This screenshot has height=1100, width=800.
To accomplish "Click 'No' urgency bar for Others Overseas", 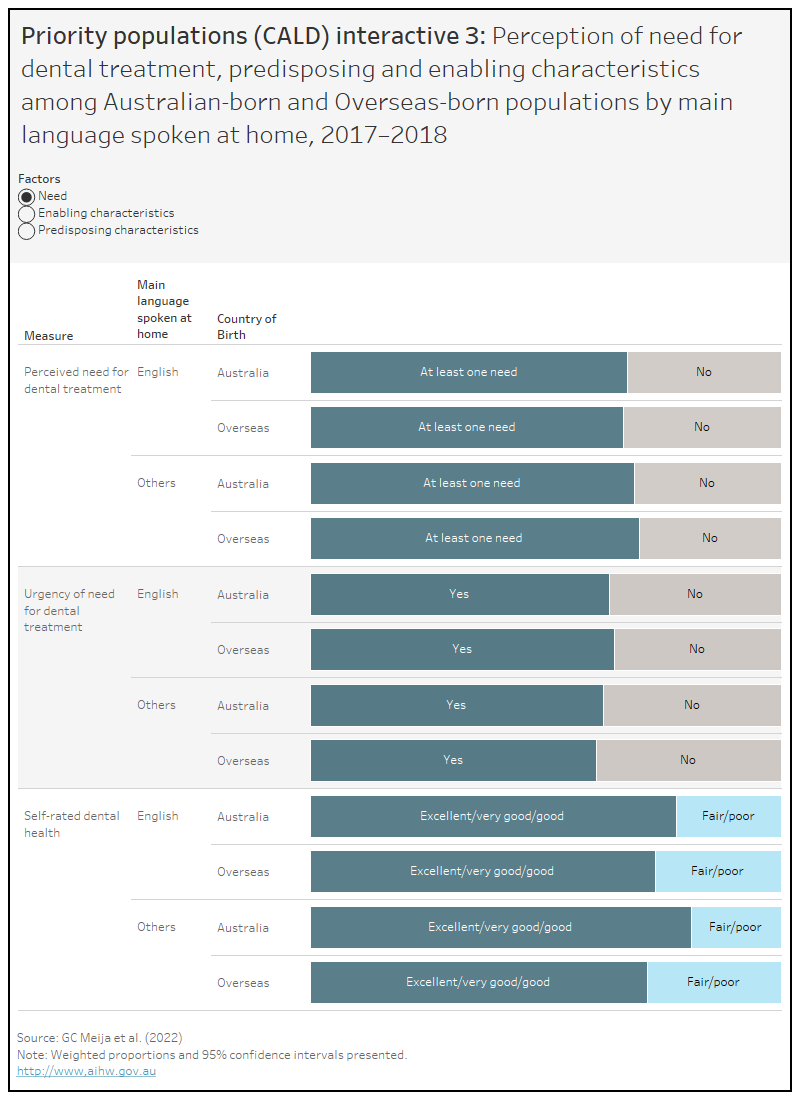I will pyautogui.click(x=688, y=760).
